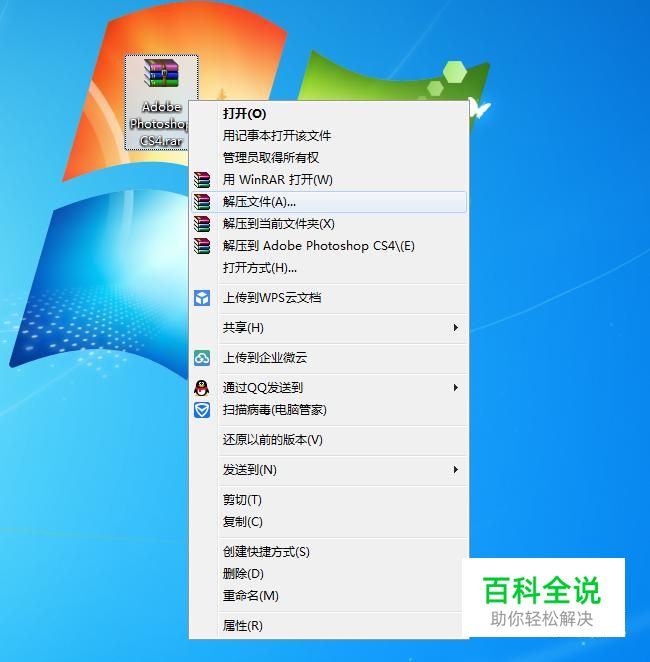Image resolution: width=650 pixels, height=662 pixels.
Task: Click the 发送到(N) menu label
Action: (x=250, y=469)
